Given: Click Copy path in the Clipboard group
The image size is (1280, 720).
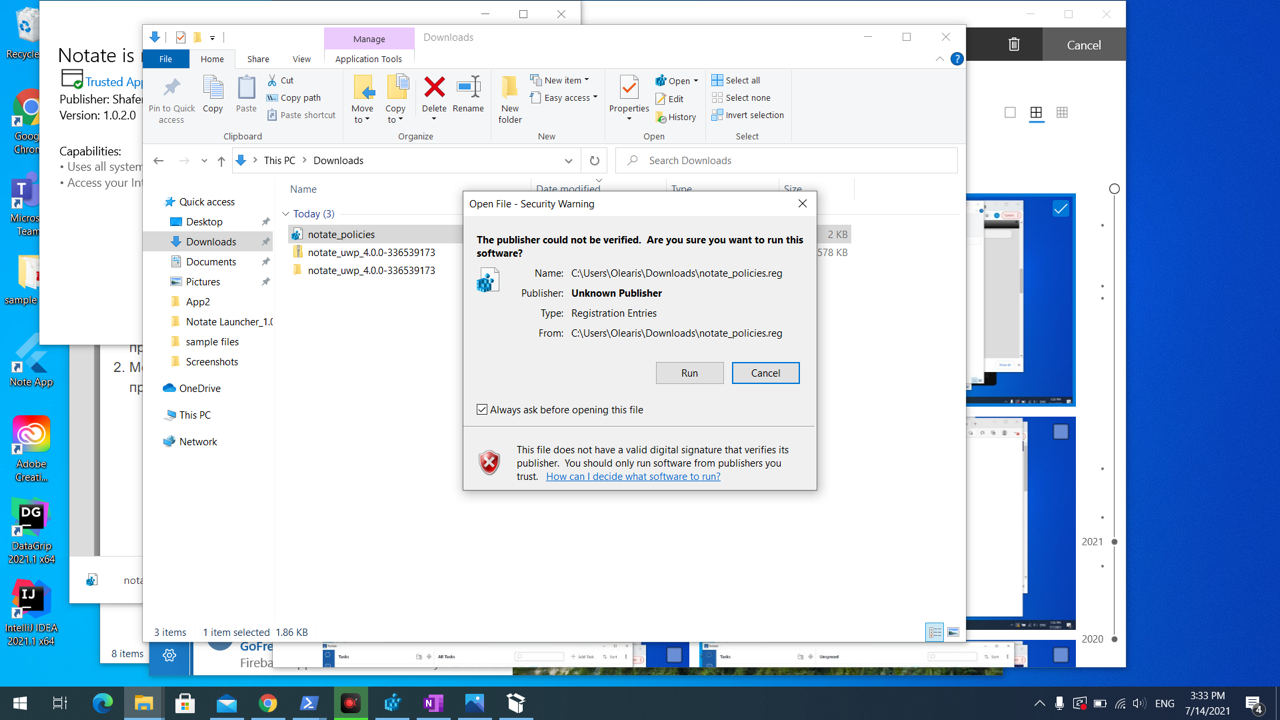Looking at the screenshot, I should coord(293,98).
